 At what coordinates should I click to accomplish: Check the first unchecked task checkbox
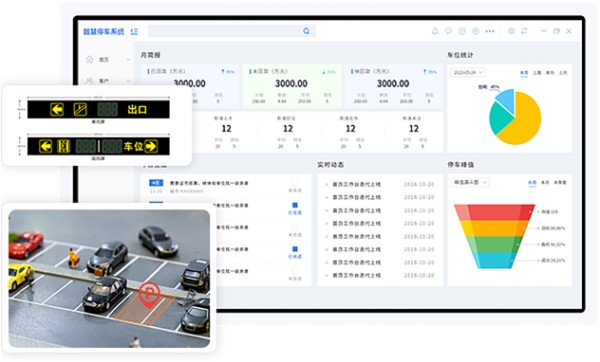[x=295, y=183]
